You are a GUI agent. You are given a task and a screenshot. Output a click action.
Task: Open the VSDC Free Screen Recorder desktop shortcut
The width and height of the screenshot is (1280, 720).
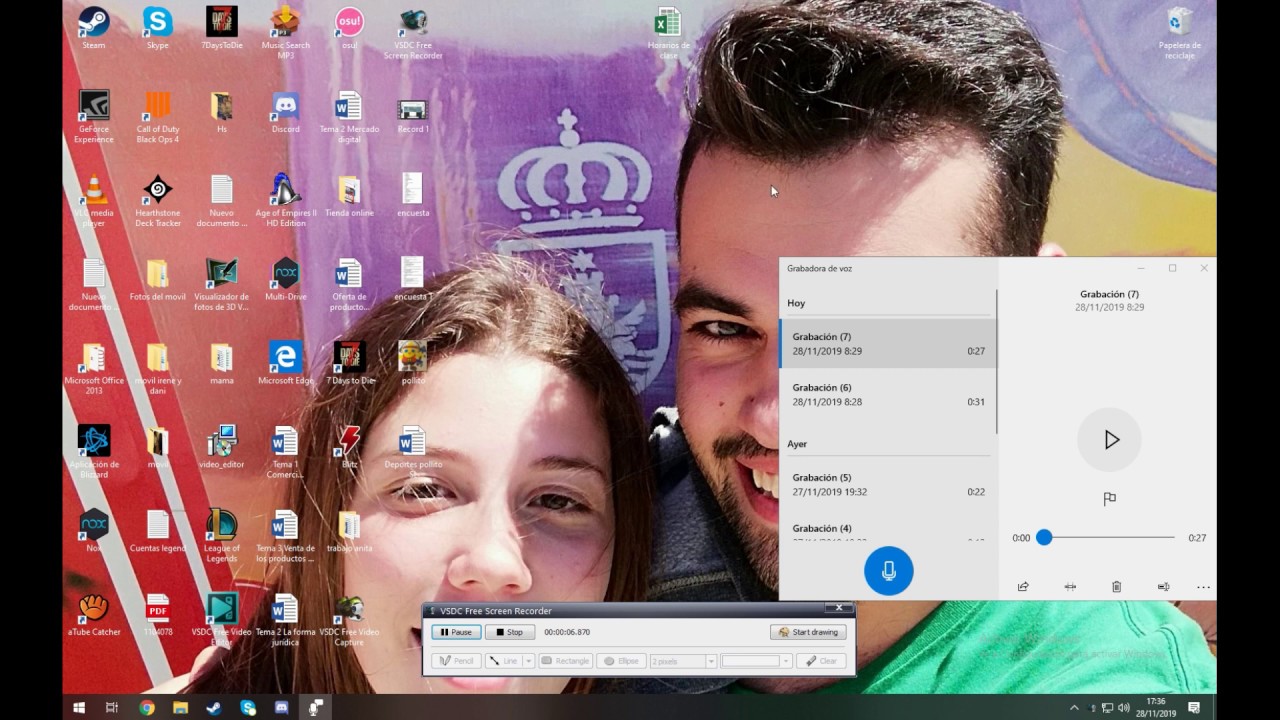coord(413,32)
